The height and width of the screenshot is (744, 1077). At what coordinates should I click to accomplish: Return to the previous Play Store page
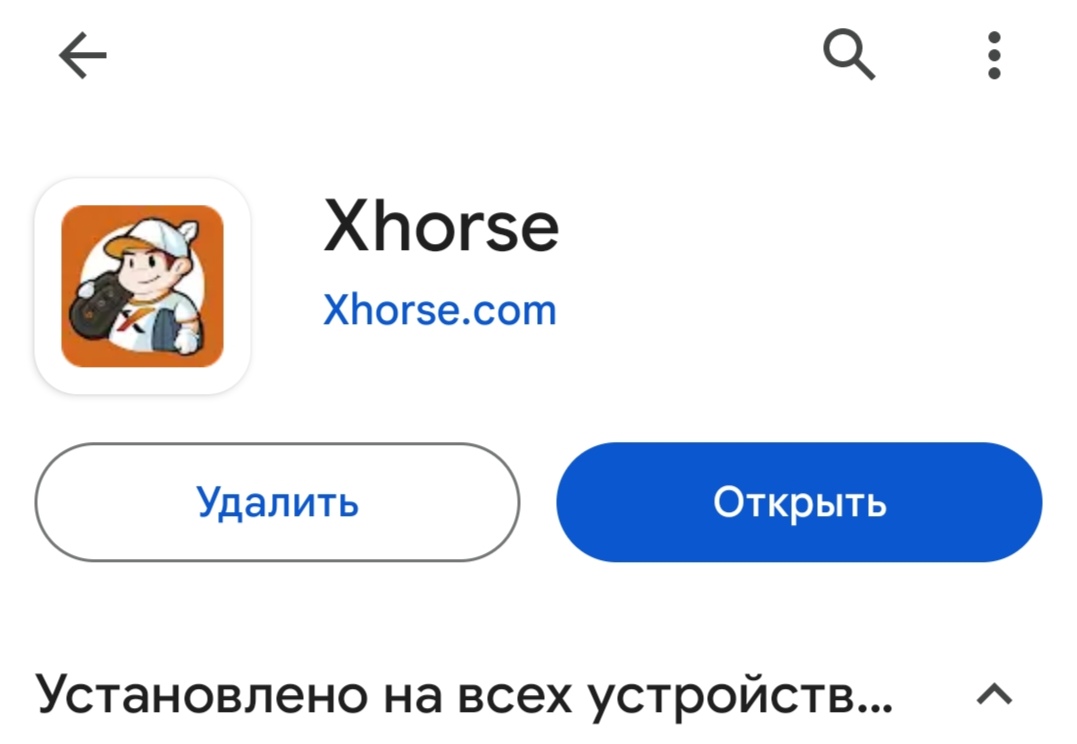coord(82,56)
